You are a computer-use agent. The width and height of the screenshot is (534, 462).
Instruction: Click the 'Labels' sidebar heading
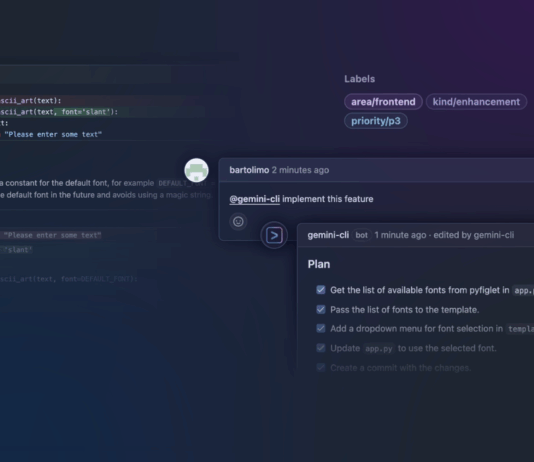point(359,79)
